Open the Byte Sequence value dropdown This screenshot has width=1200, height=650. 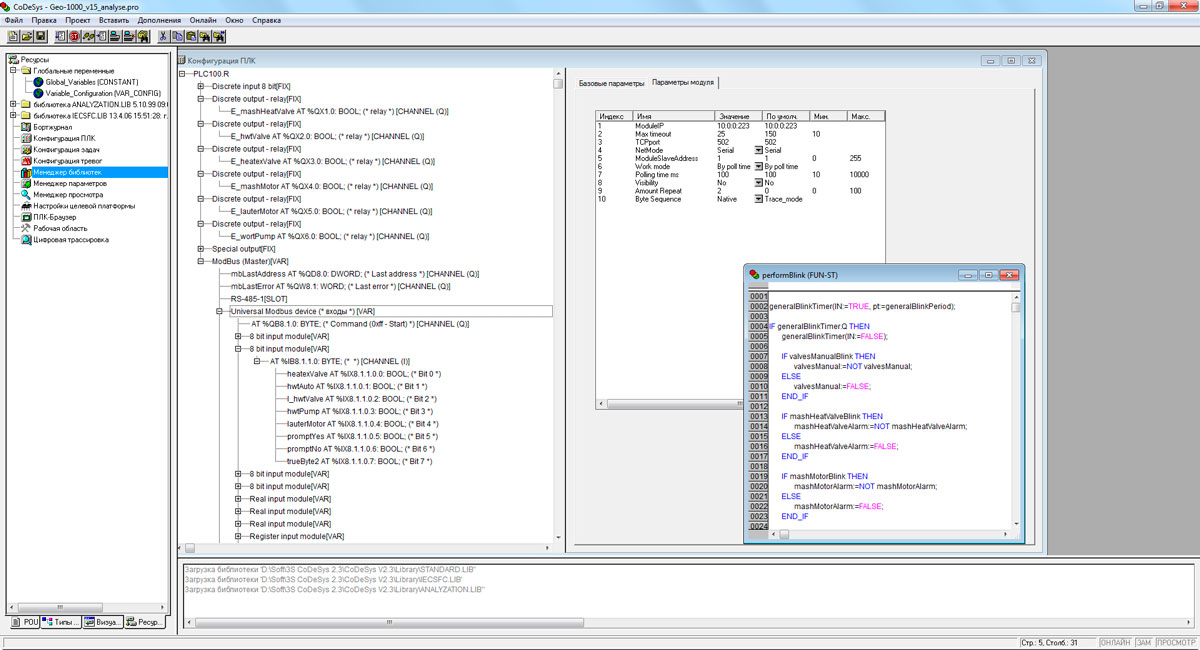coord(758,199)
